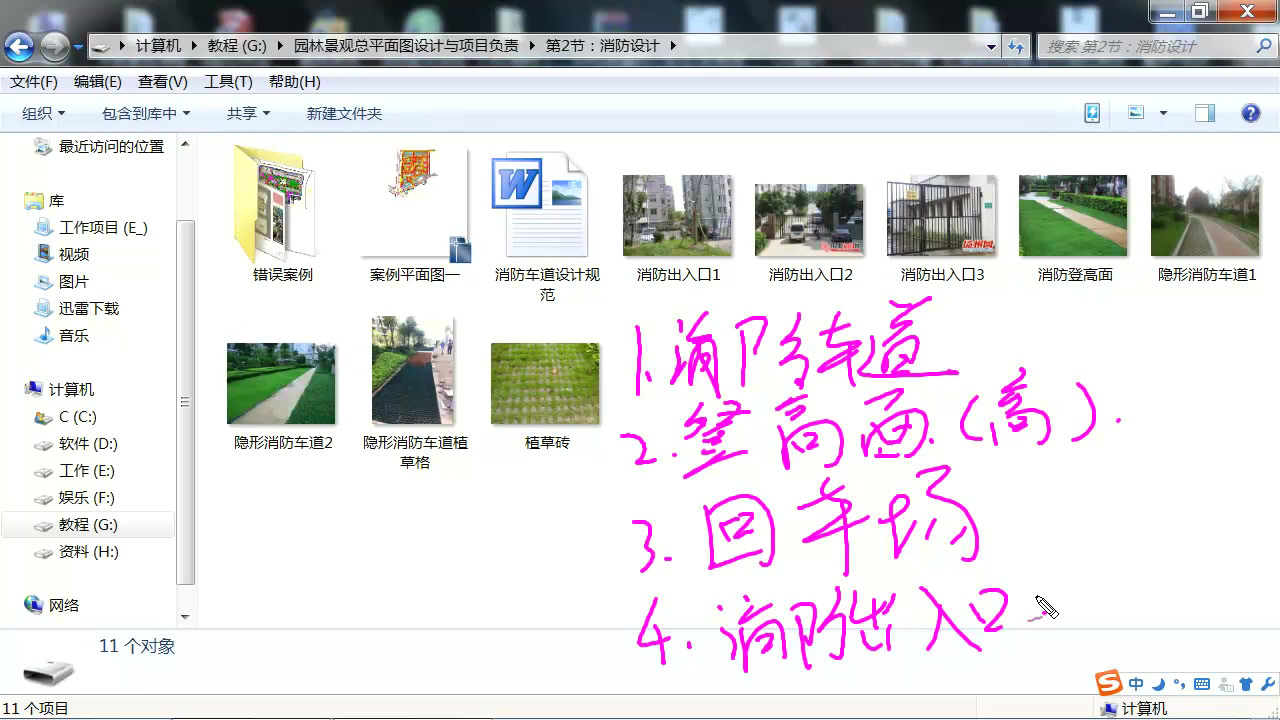
Task: Click the refresh button beside address bar
Action: point(1016,46)
